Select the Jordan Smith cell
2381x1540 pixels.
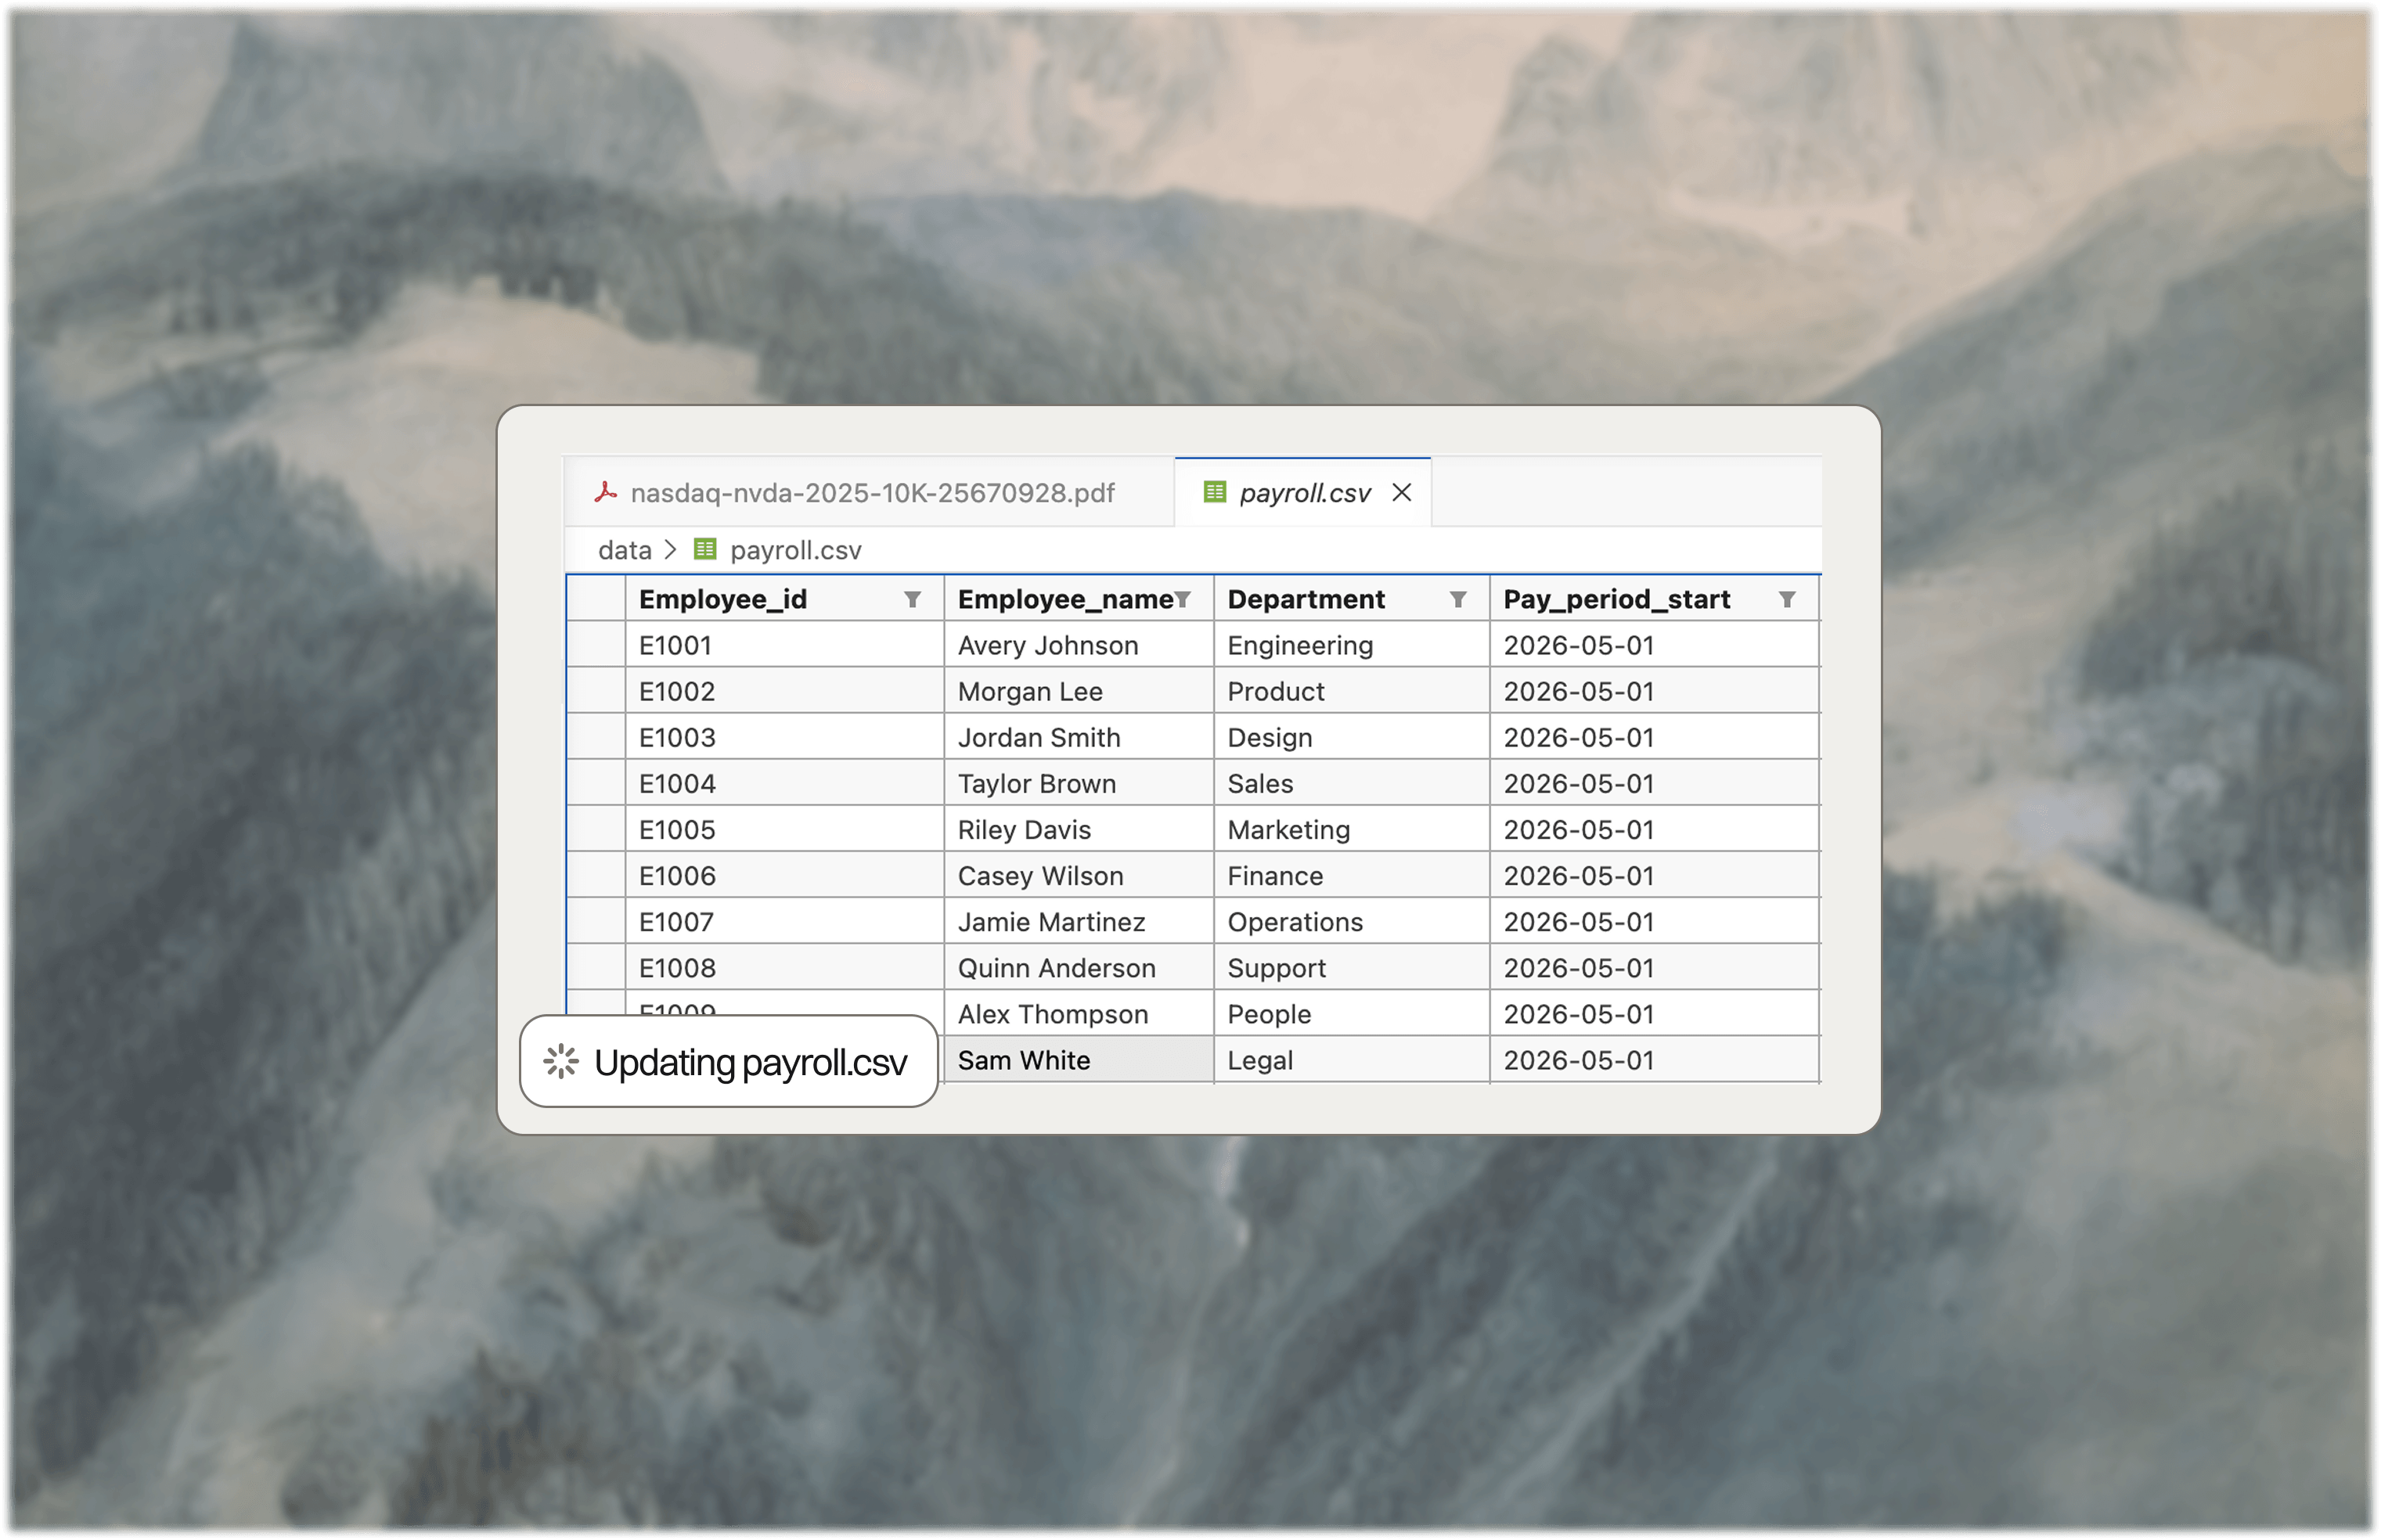(x=1079, y=737)
